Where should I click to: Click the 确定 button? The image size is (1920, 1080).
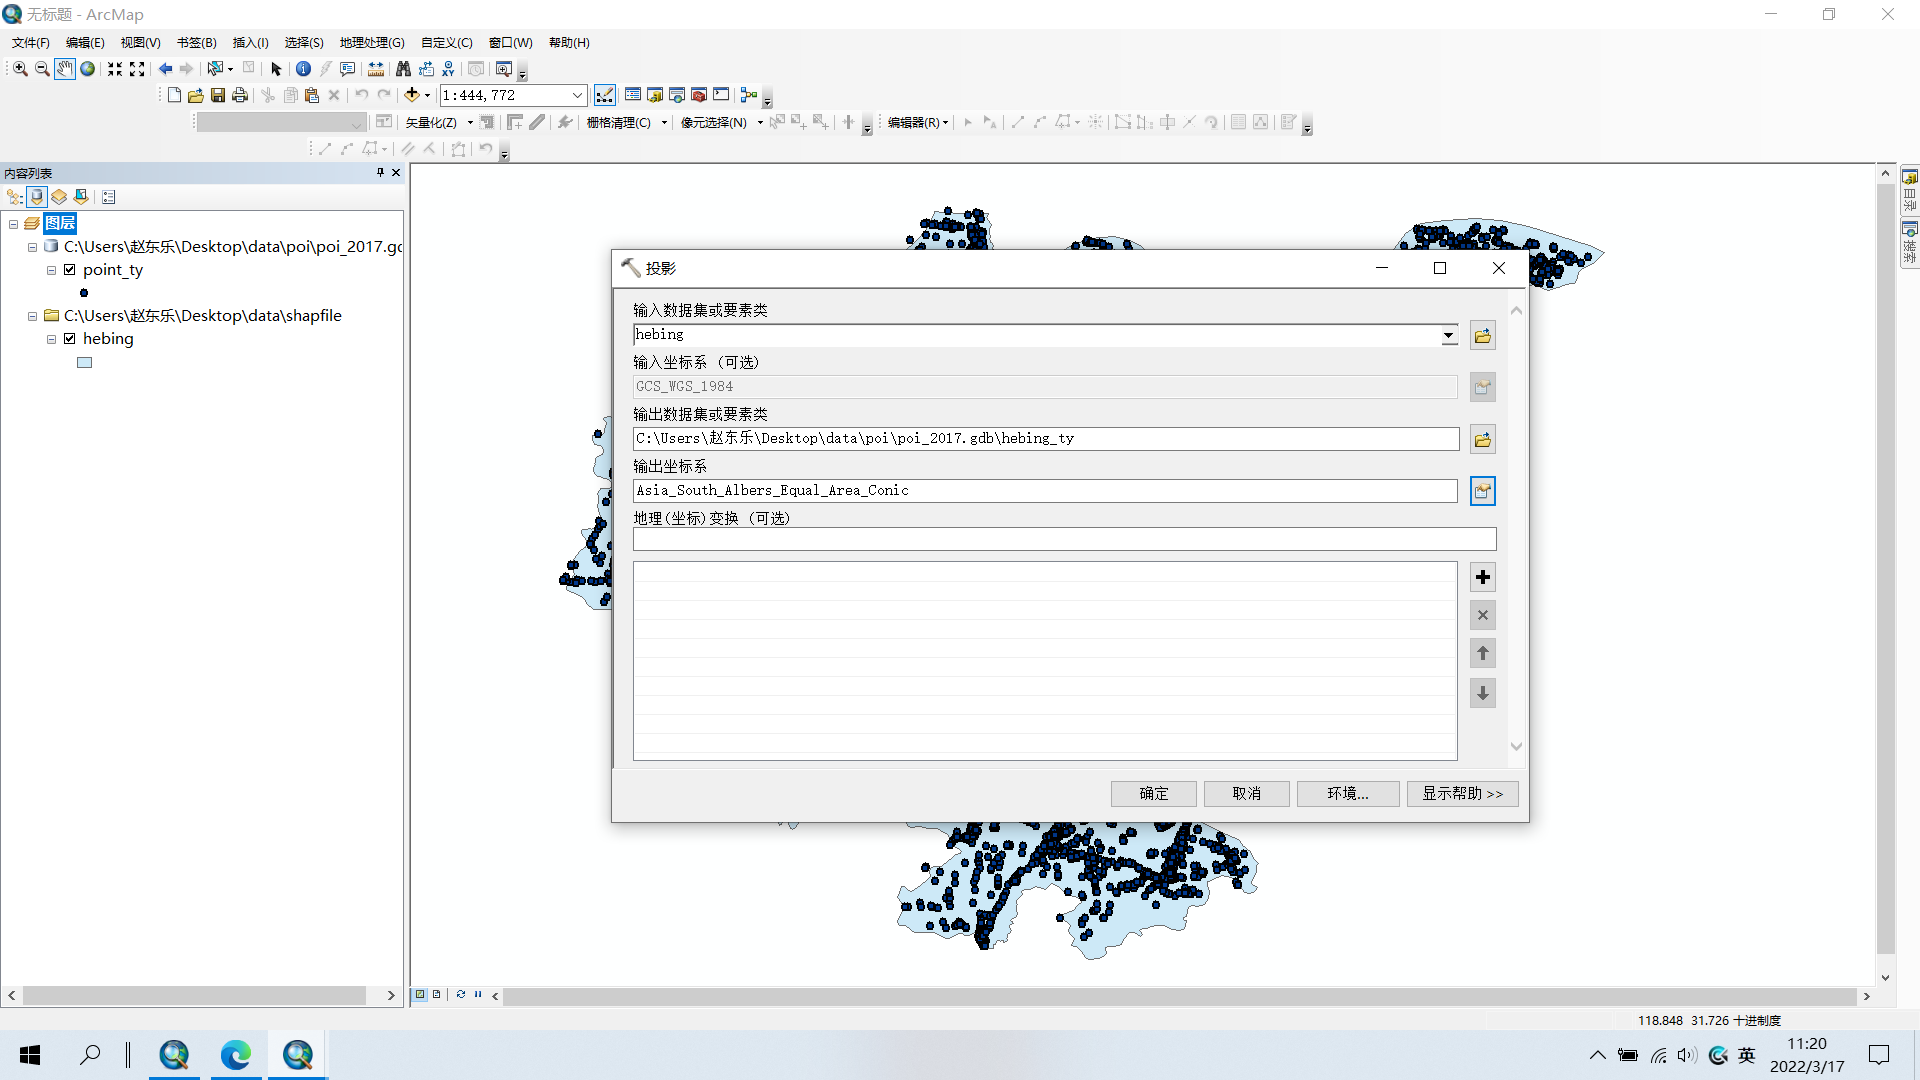click(1153, 793)
